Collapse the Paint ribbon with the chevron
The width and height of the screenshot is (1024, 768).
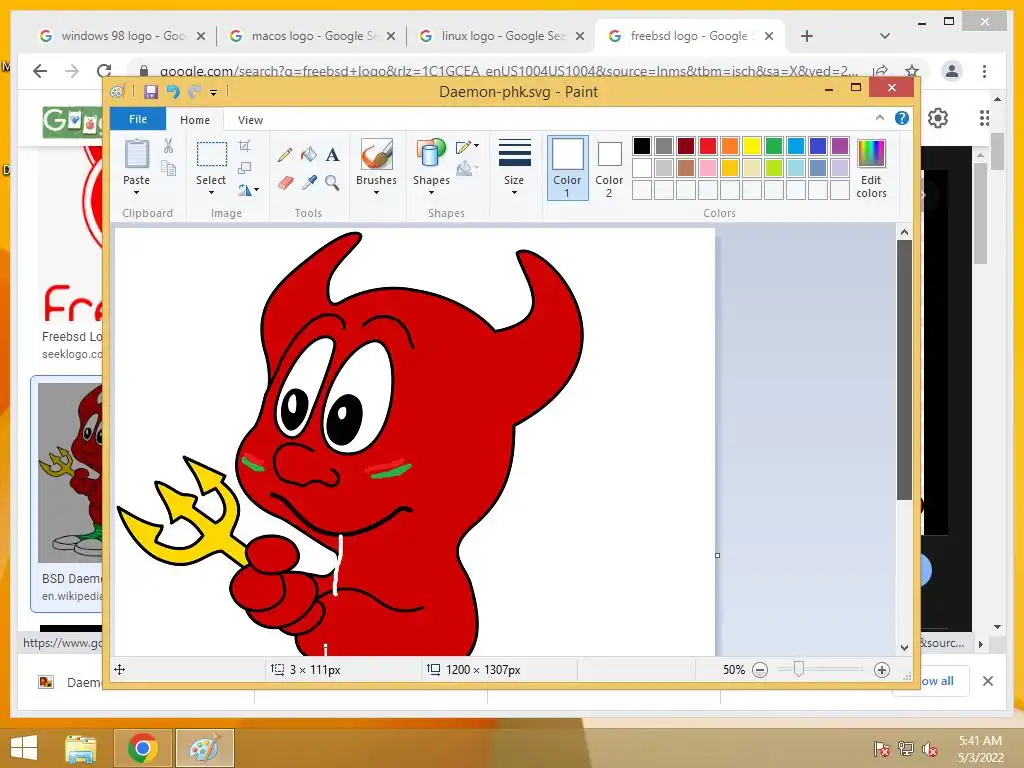[x=880, y=118]
